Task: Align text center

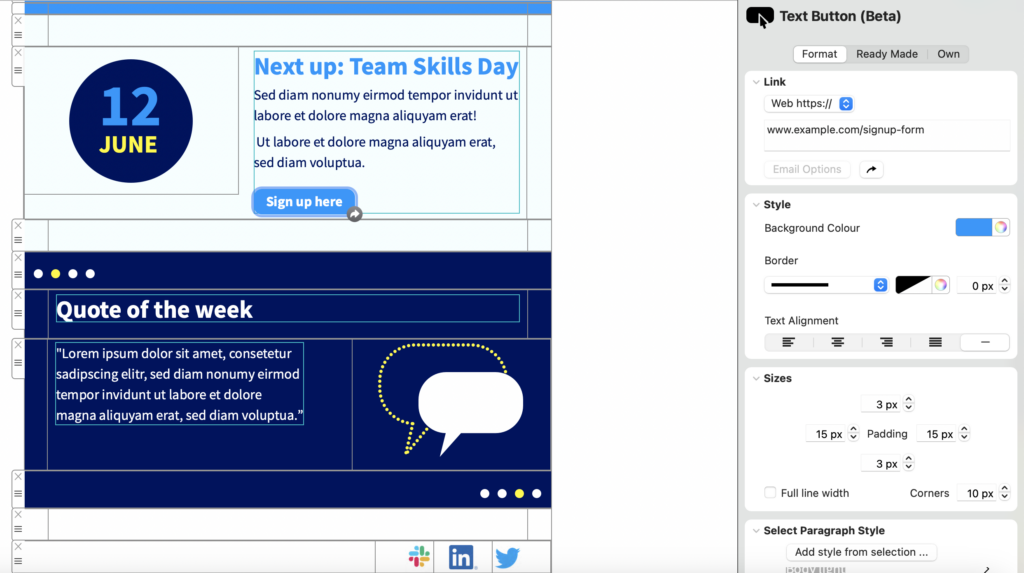Action: (x=837, y=342)
